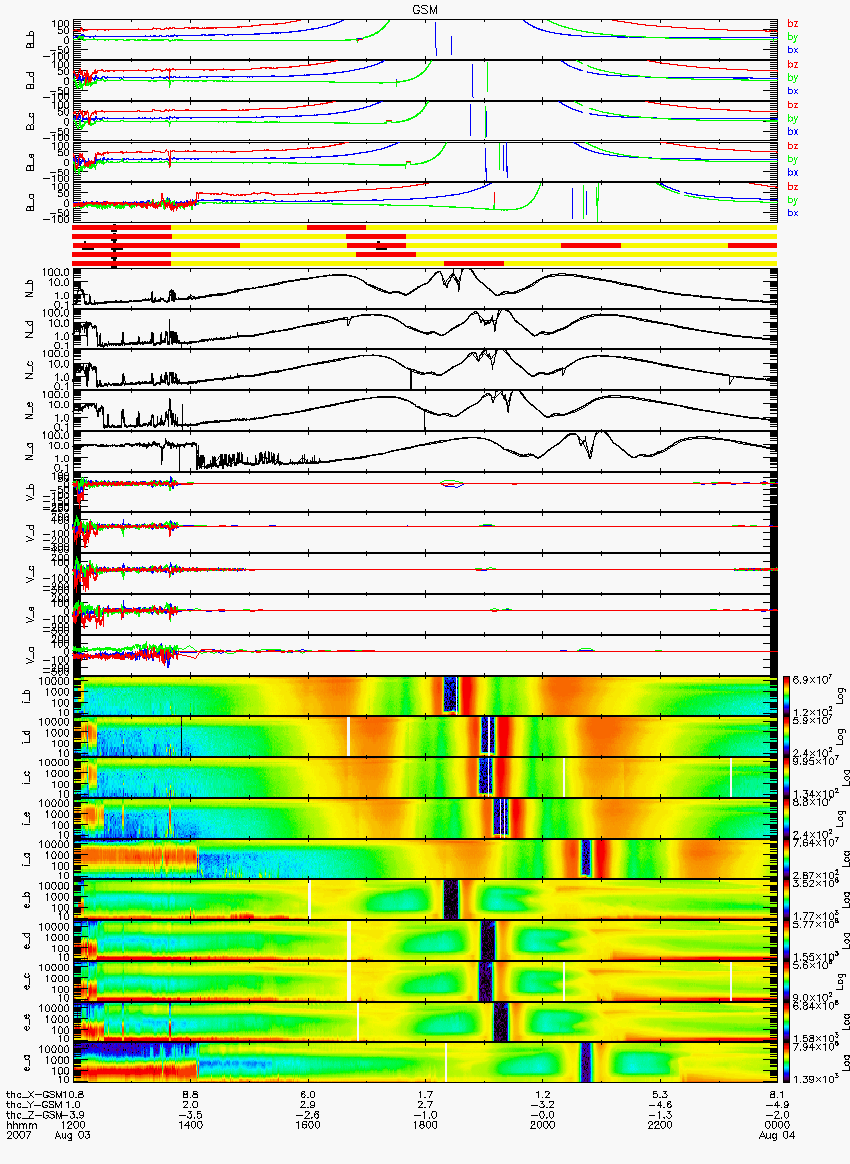This screenshot has width=850, height=1164.
Task: Click the 2000 time axis tick label
Action: (x=543, y=1125)
